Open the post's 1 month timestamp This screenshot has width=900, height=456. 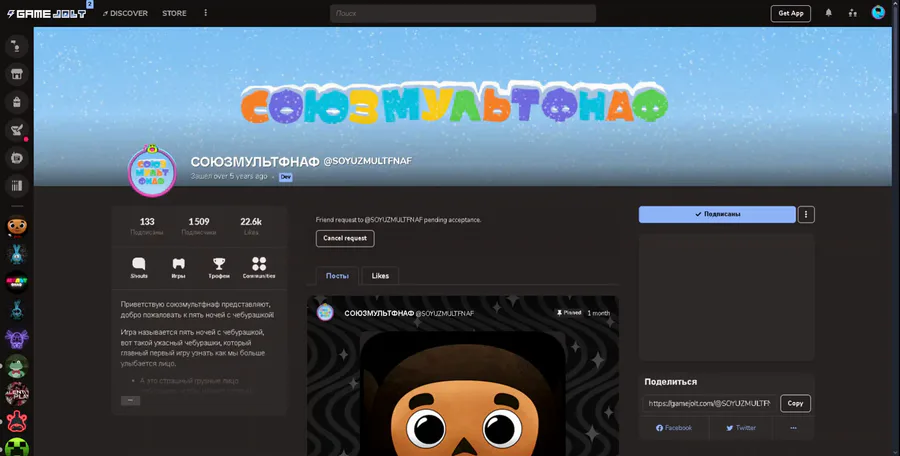coord(599,313)
